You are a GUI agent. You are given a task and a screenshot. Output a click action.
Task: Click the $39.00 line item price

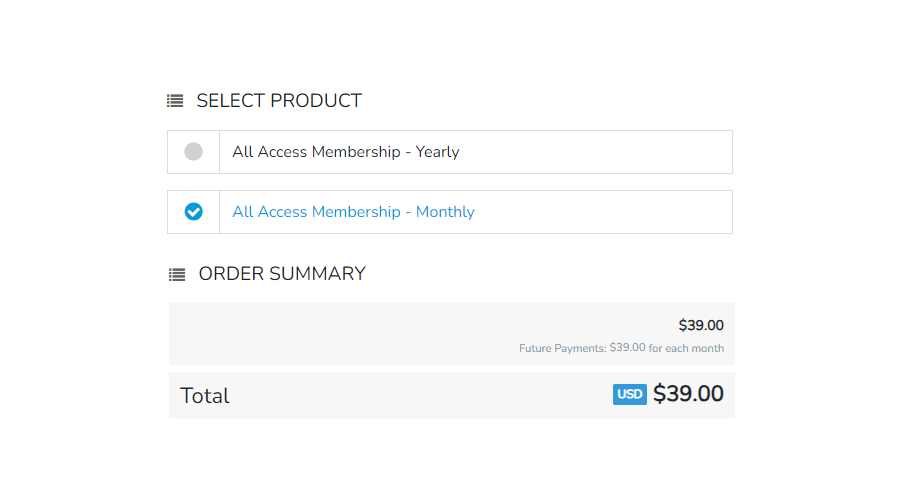701,325
